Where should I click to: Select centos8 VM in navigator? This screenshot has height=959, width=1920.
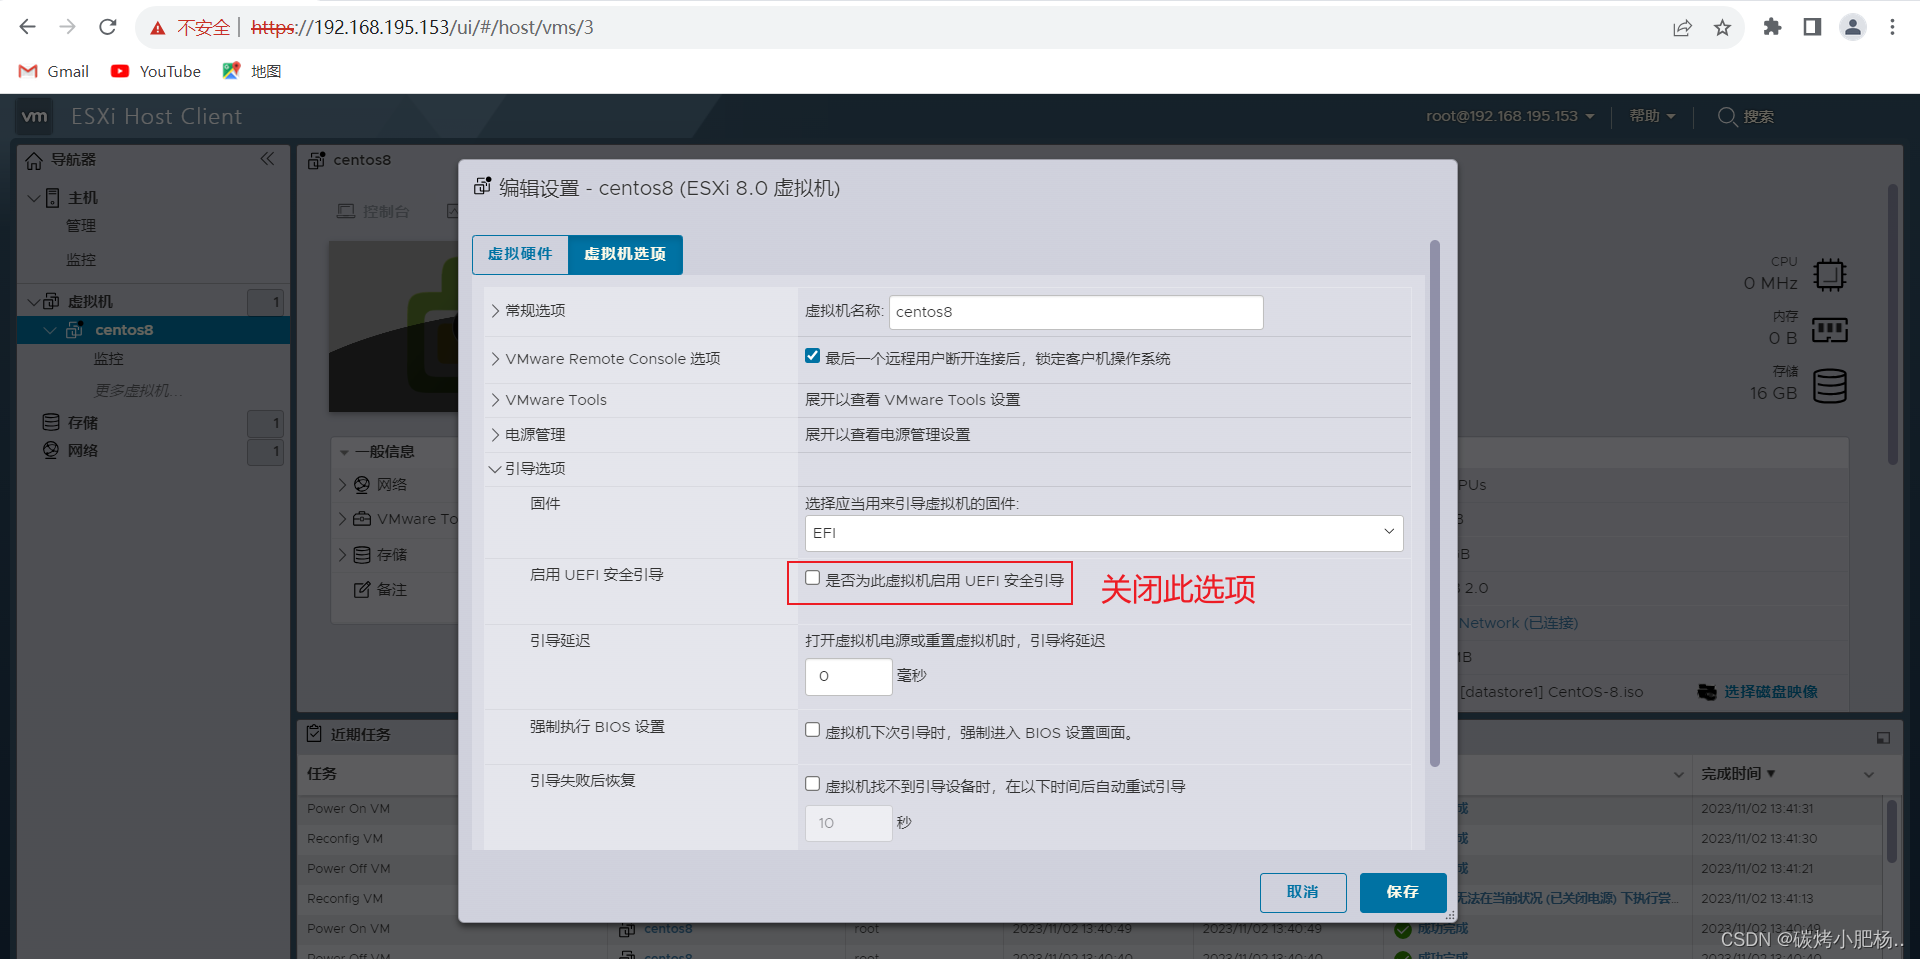[124, 330]
